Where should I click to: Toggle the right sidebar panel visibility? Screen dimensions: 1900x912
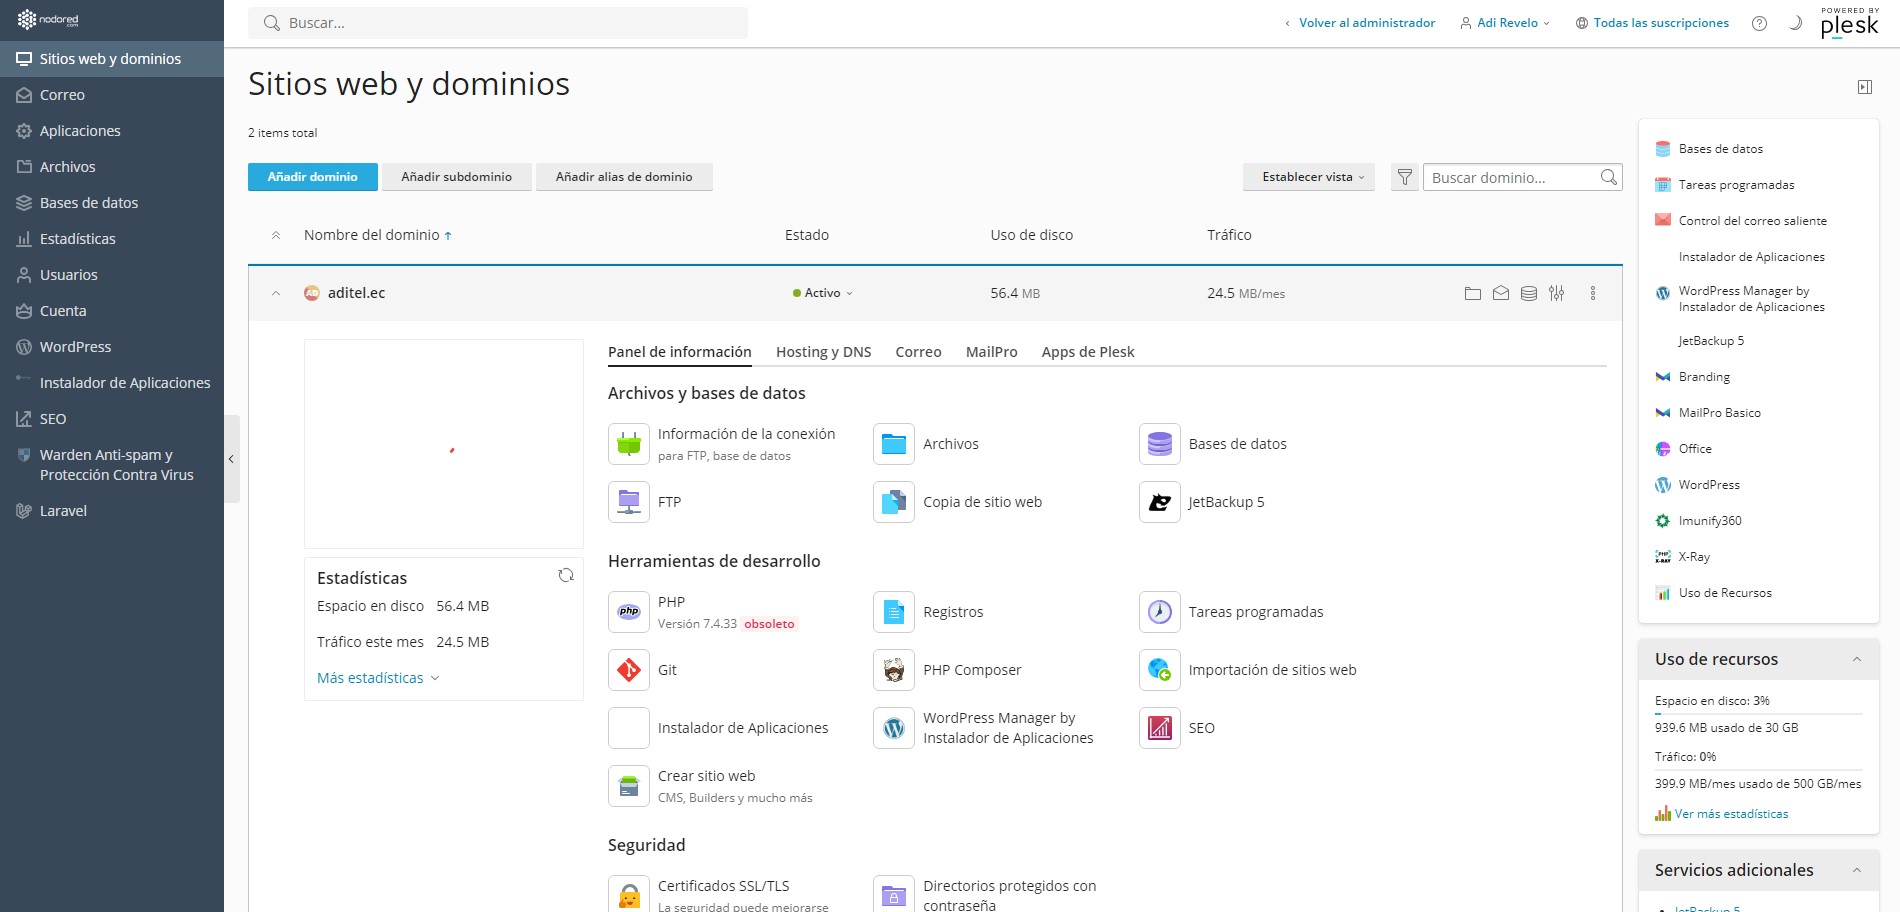point(1864,87)
